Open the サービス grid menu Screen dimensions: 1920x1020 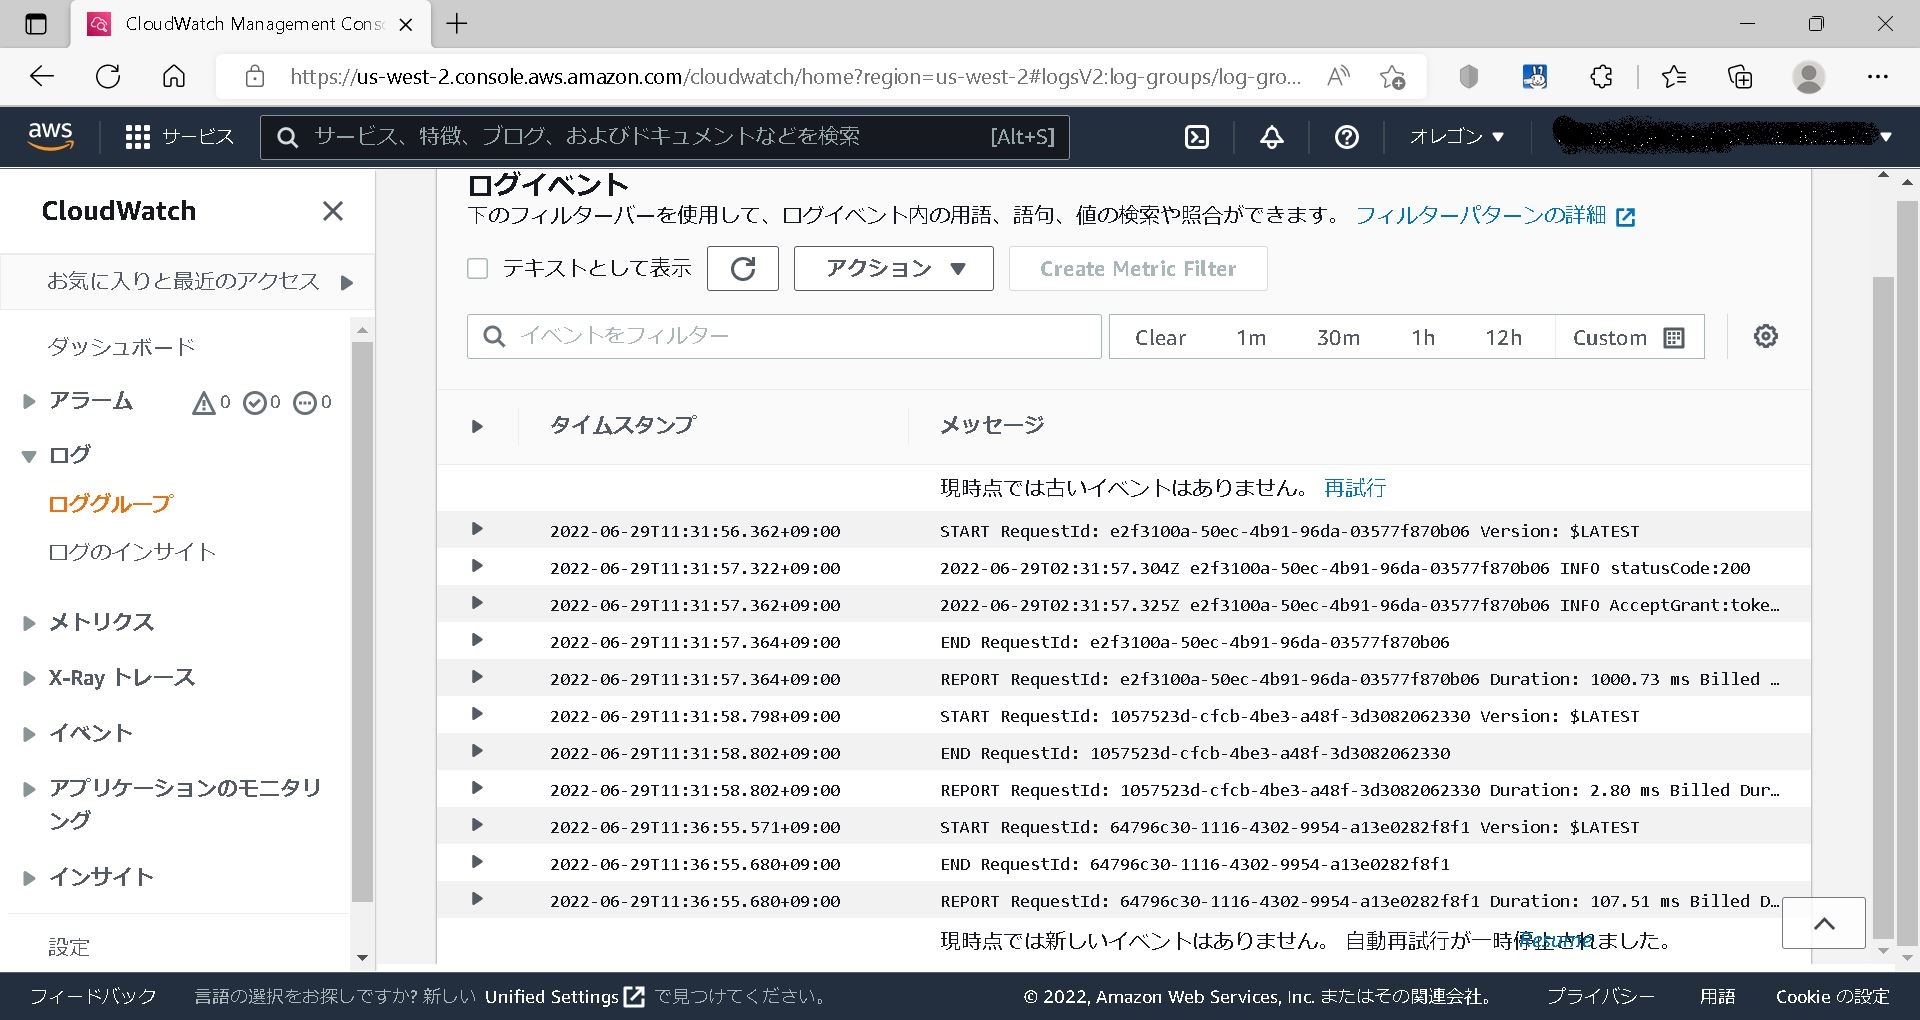[179, 137]
